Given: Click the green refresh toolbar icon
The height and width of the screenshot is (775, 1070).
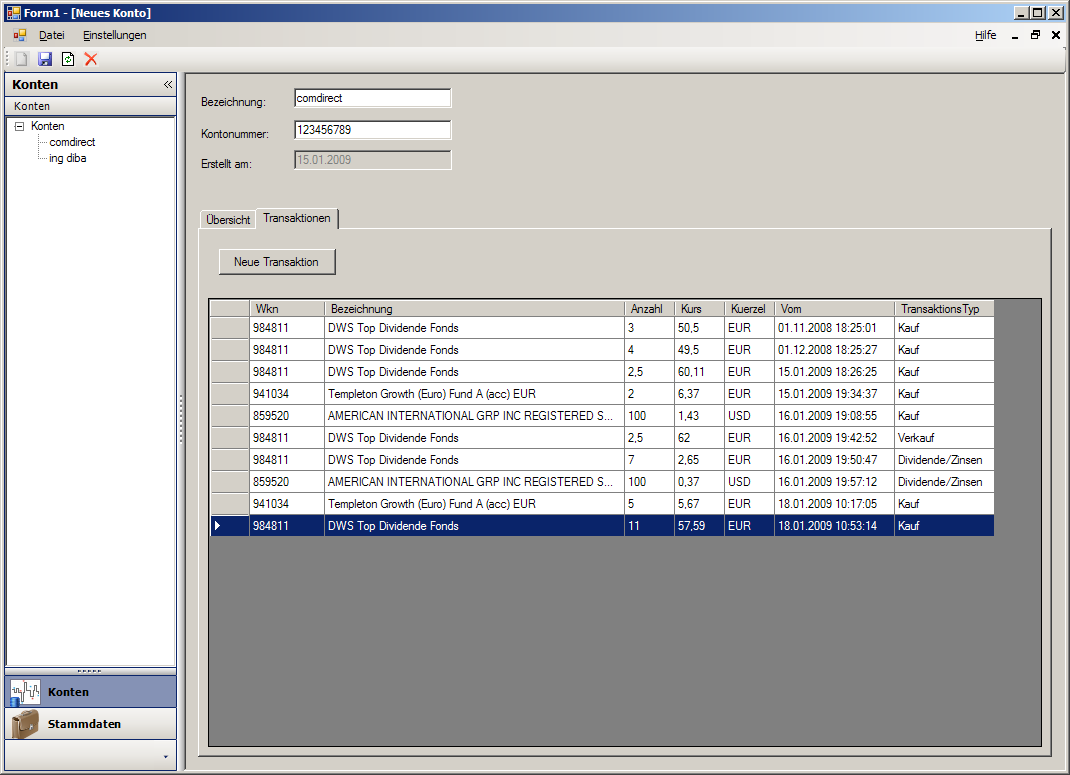Looking at the screenshot, I should tap(68, 59).
